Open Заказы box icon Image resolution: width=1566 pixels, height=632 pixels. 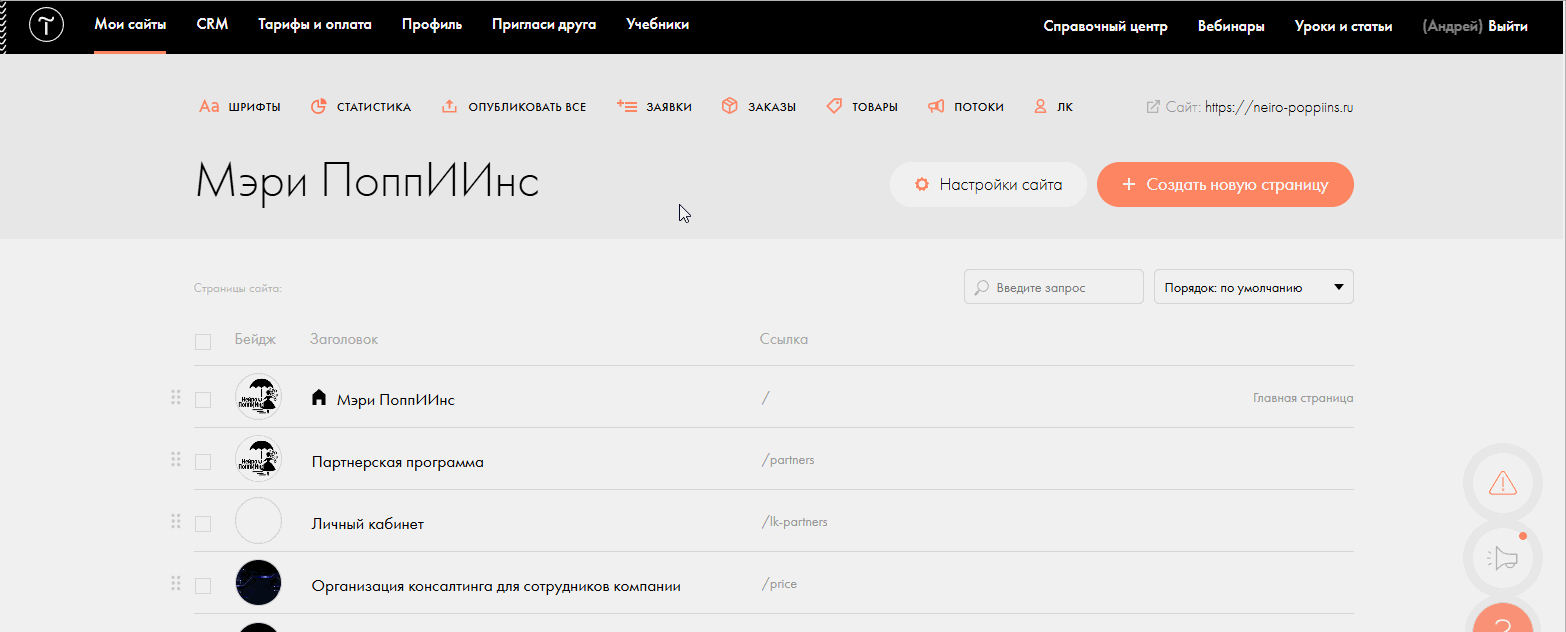(730, 106)
